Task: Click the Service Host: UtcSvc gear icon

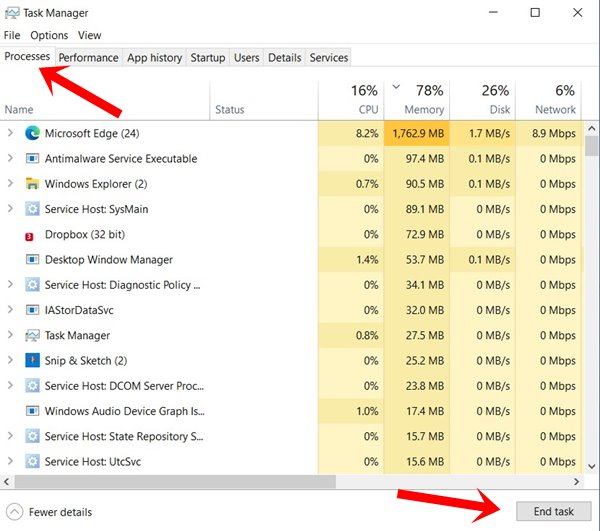Action: point(33,461)
